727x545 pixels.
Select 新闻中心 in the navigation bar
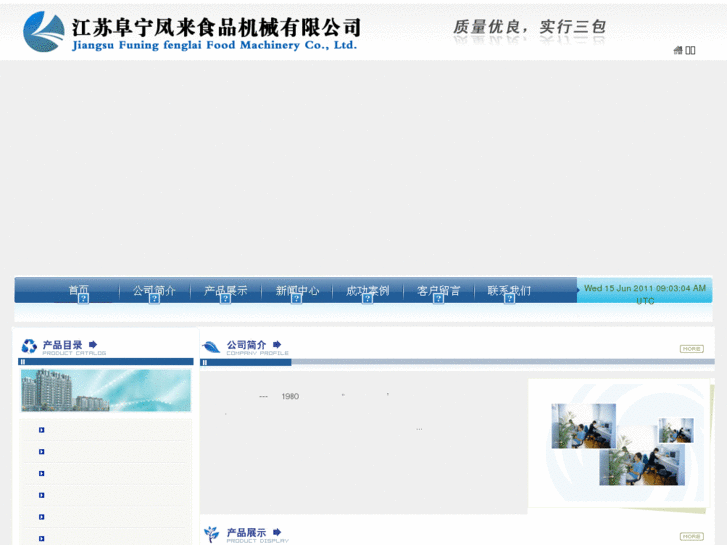coord(297,290)
